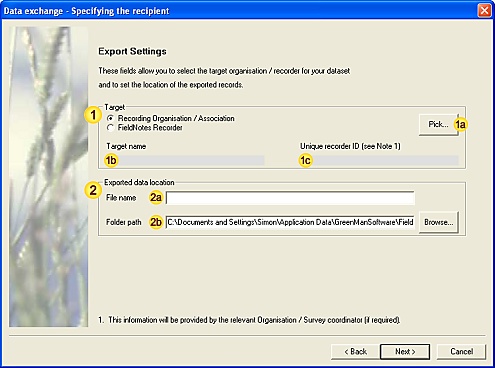Click the 'Exported data location' group title
Viewport: 495px width, 368px height.
pos(139,182)
